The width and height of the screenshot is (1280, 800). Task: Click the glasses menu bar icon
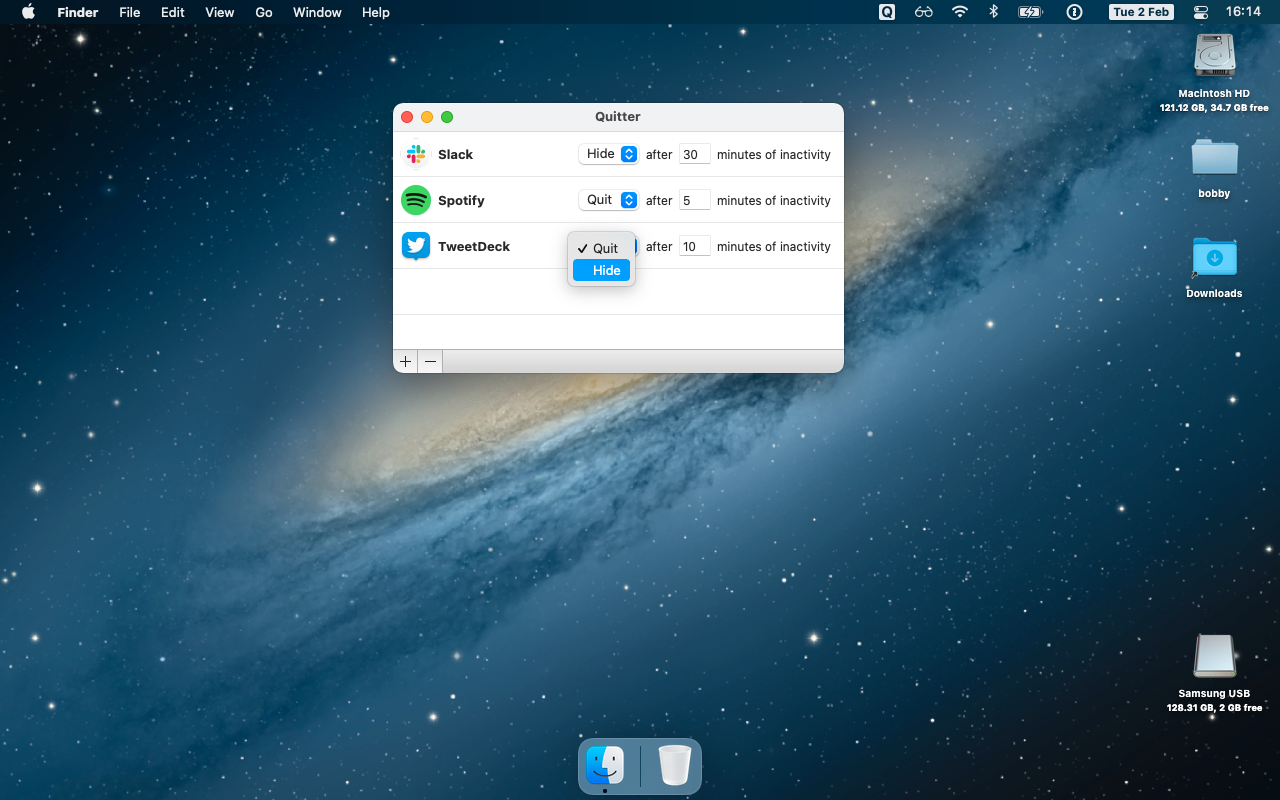click(x=923, y=12)
